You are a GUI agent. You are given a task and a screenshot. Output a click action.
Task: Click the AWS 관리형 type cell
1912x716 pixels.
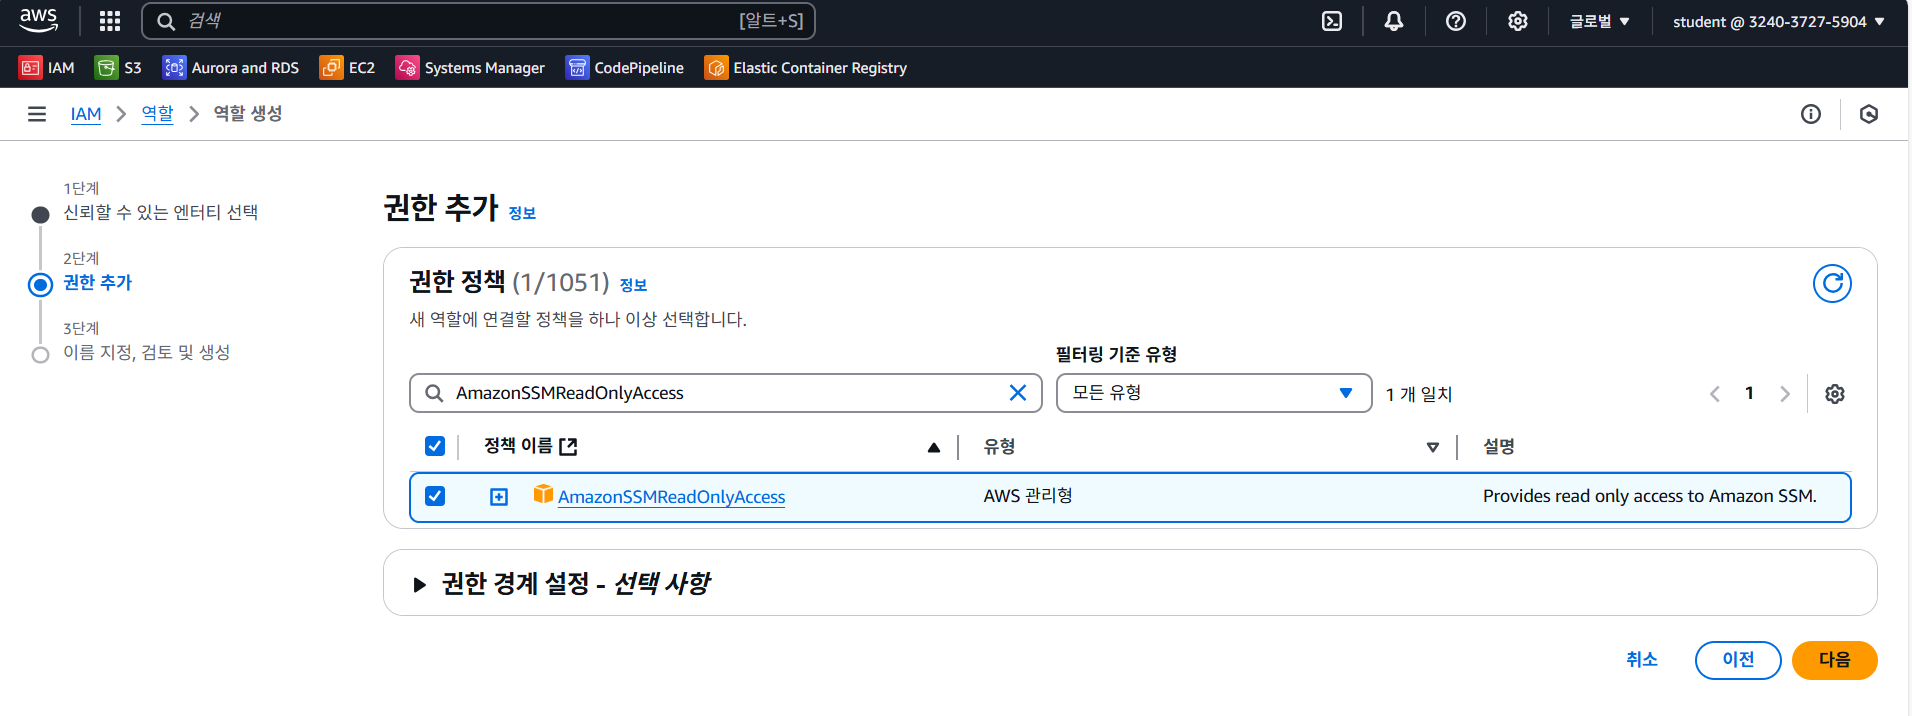pyautogui.click(x=1028, y=496)
